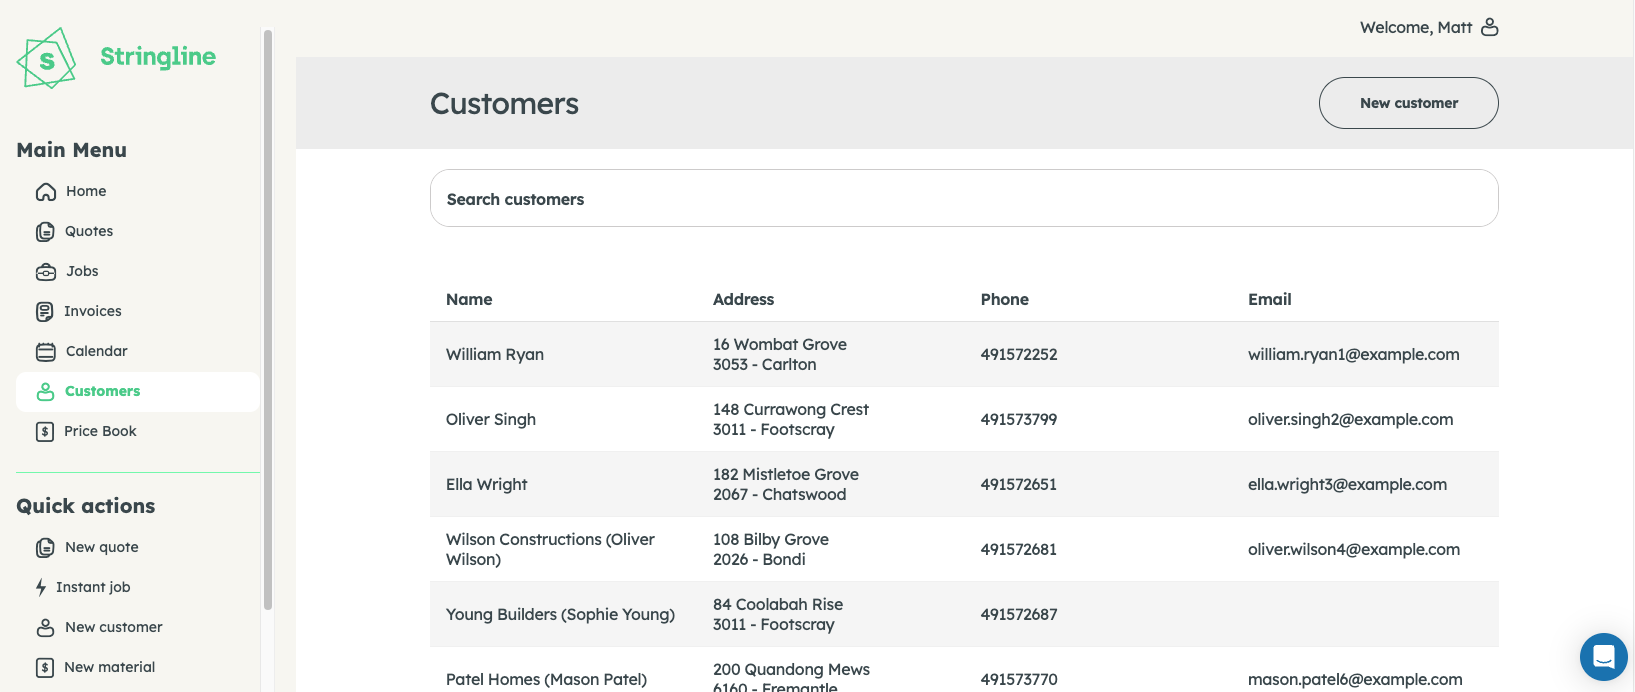Viewport: 1635px width, 692px height.
Task: Open Patel Homes (Mason Patel) row
Action: coord(964,670)
